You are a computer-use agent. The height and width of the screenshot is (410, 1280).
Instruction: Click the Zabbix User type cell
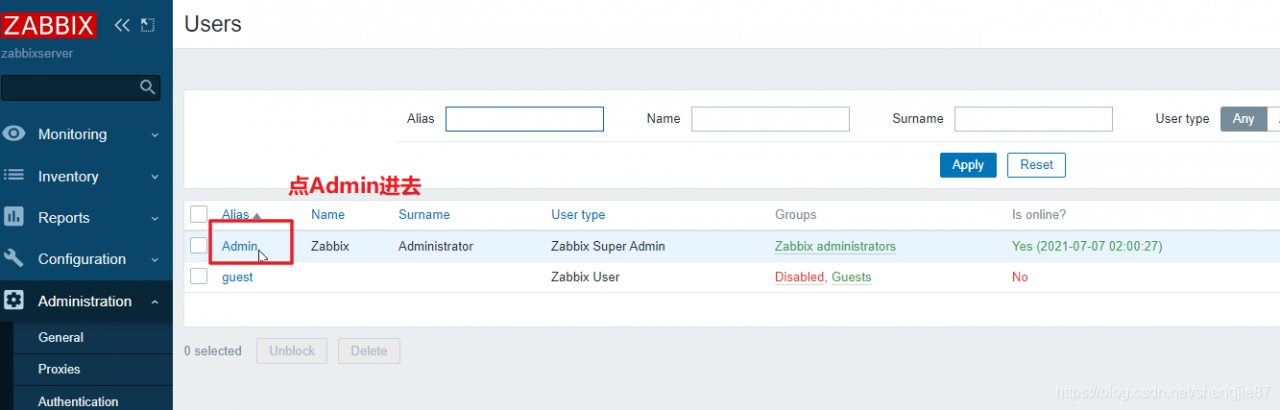click(x=585, y=277)
